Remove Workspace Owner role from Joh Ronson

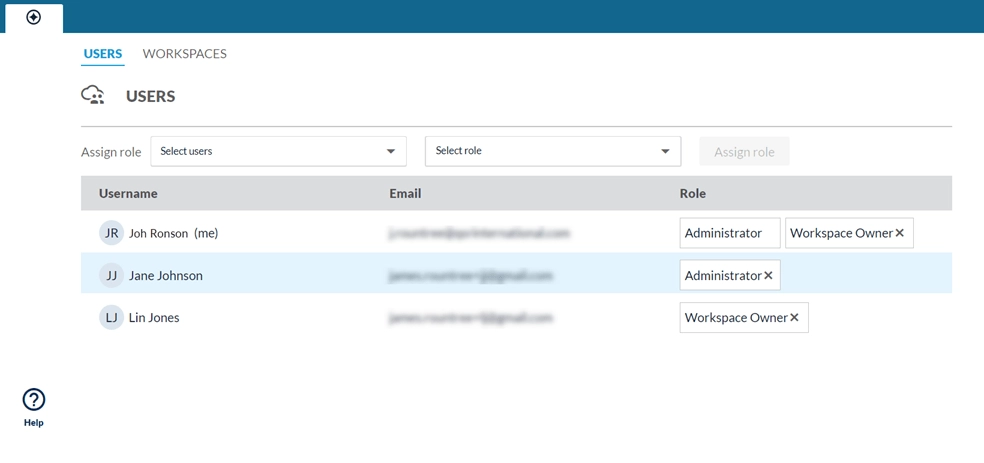(x=900, y=233)
